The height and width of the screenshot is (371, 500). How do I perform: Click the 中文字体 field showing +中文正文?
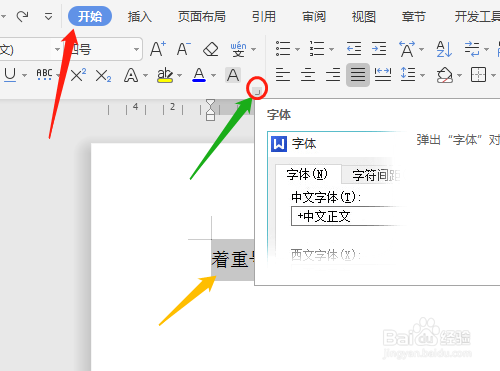tap(348, 216)
